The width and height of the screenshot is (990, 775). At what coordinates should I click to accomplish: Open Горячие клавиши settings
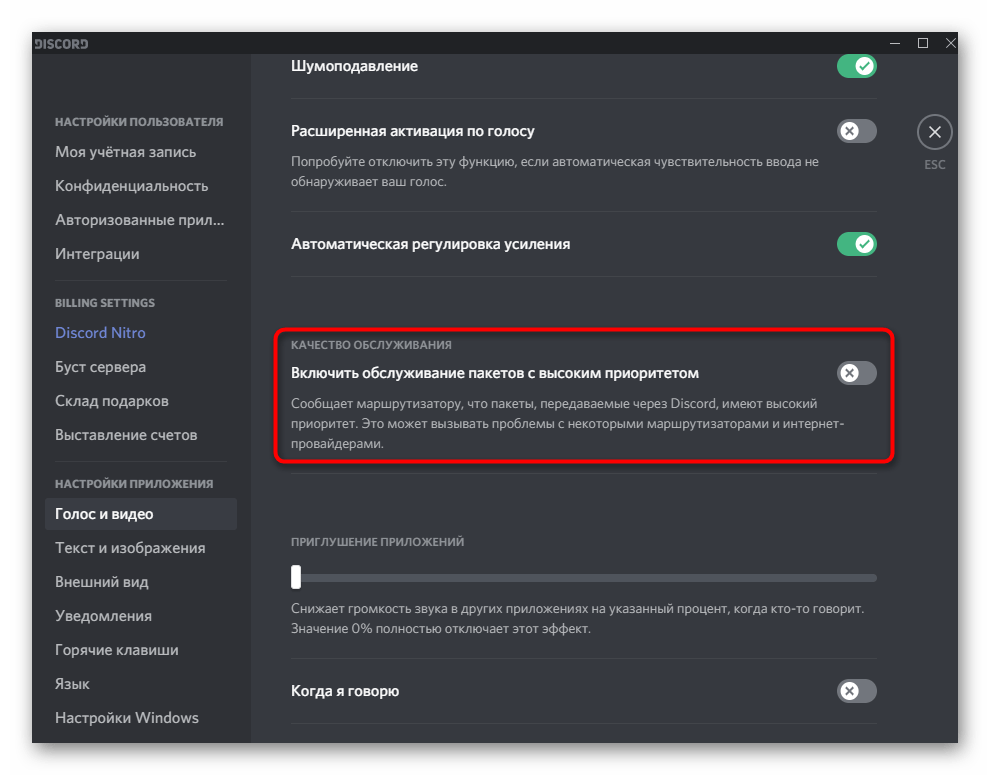[x=117, y=650]
